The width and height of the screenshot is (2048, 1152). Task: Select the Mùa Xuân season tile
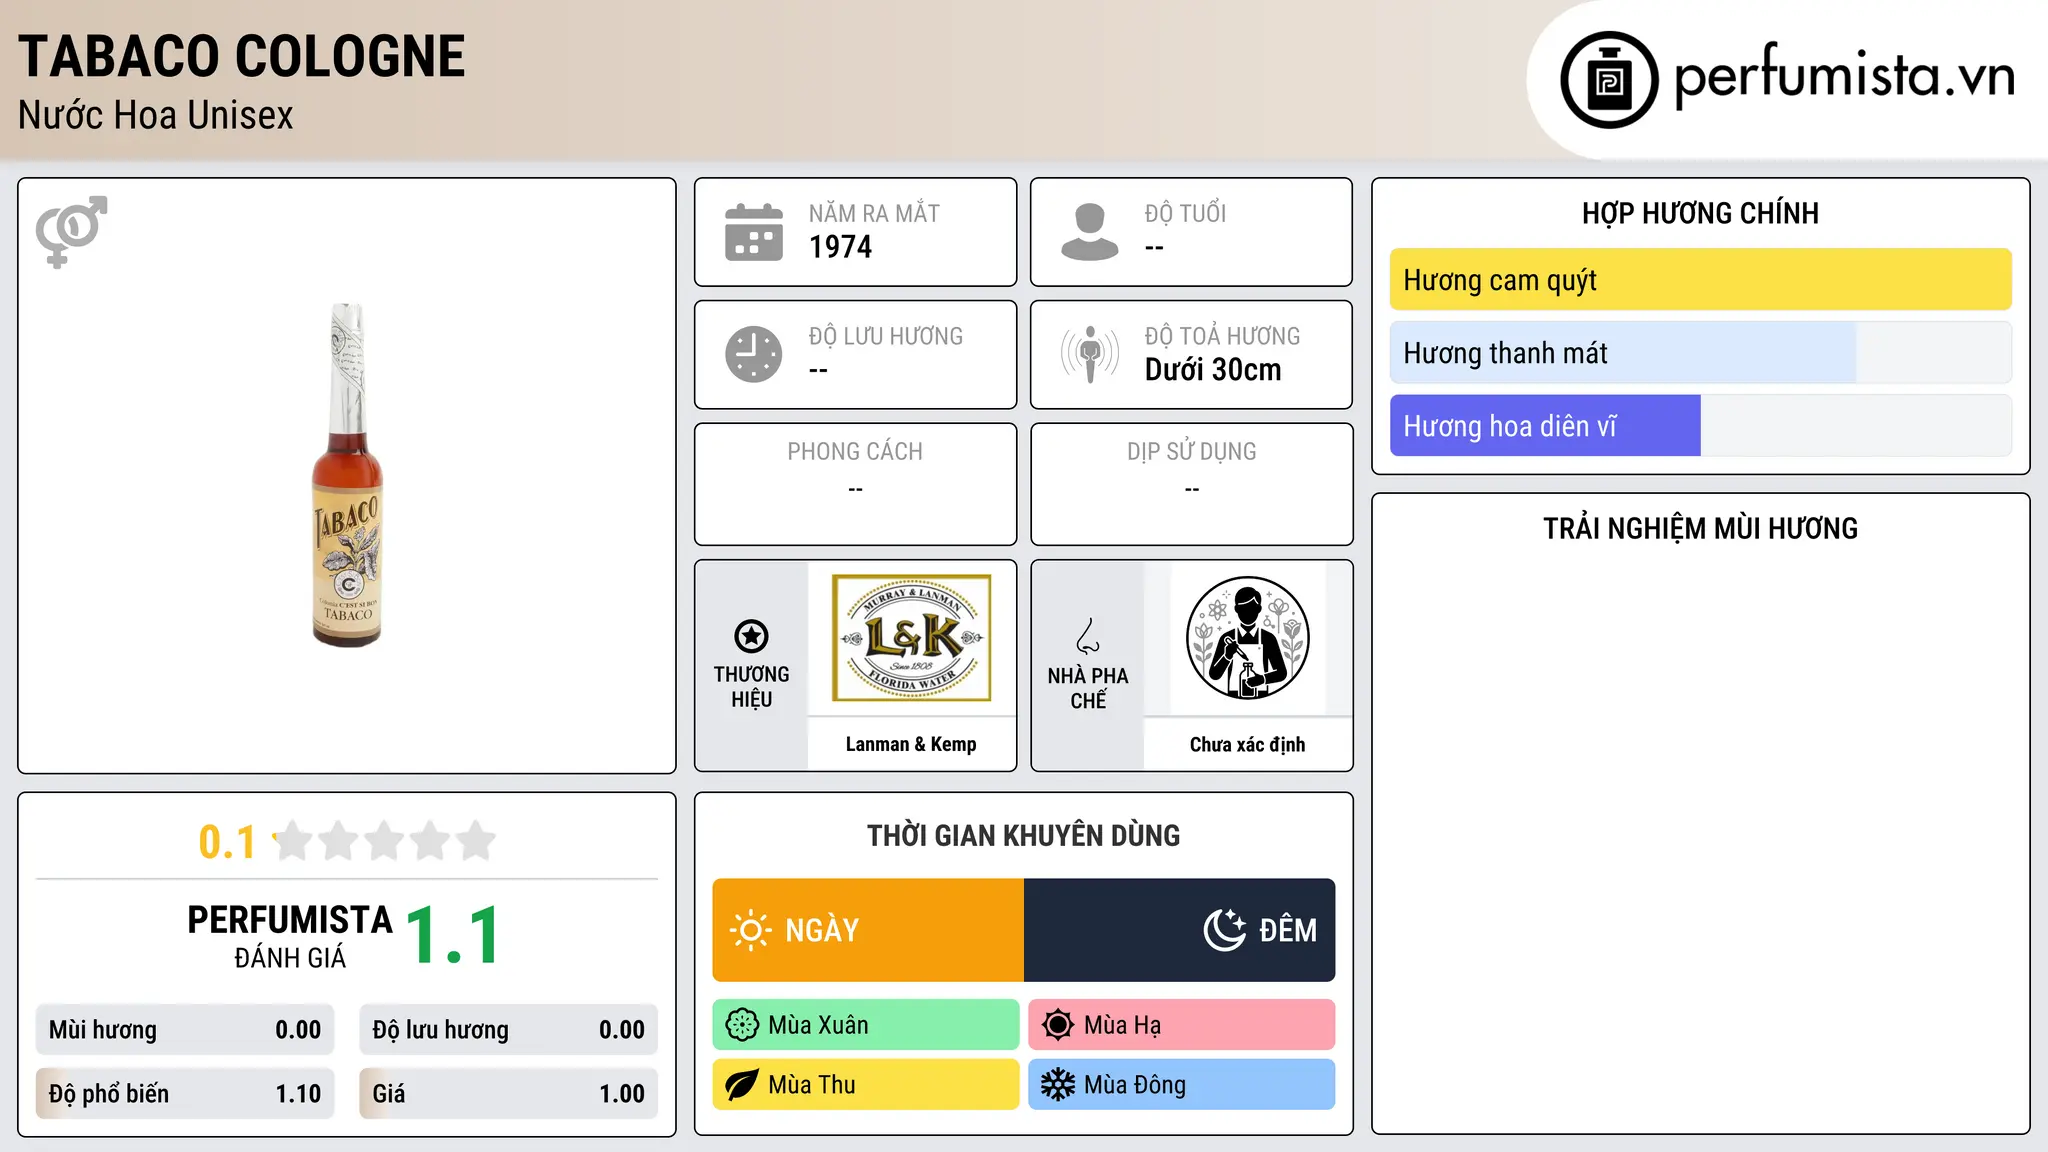866,1025
